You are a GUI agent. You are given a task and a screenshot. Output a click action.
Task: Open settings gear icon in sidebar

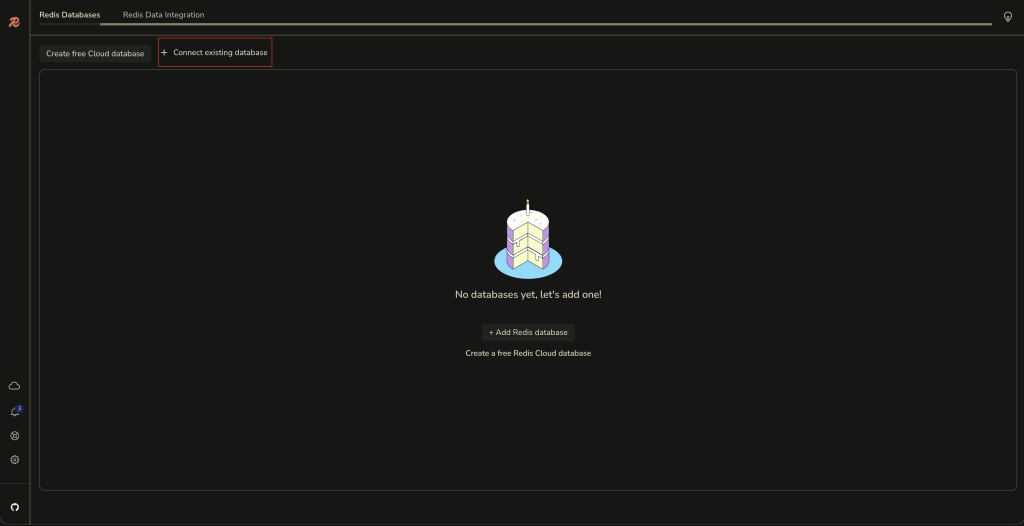pyautogui.click(x=14, y=459)
